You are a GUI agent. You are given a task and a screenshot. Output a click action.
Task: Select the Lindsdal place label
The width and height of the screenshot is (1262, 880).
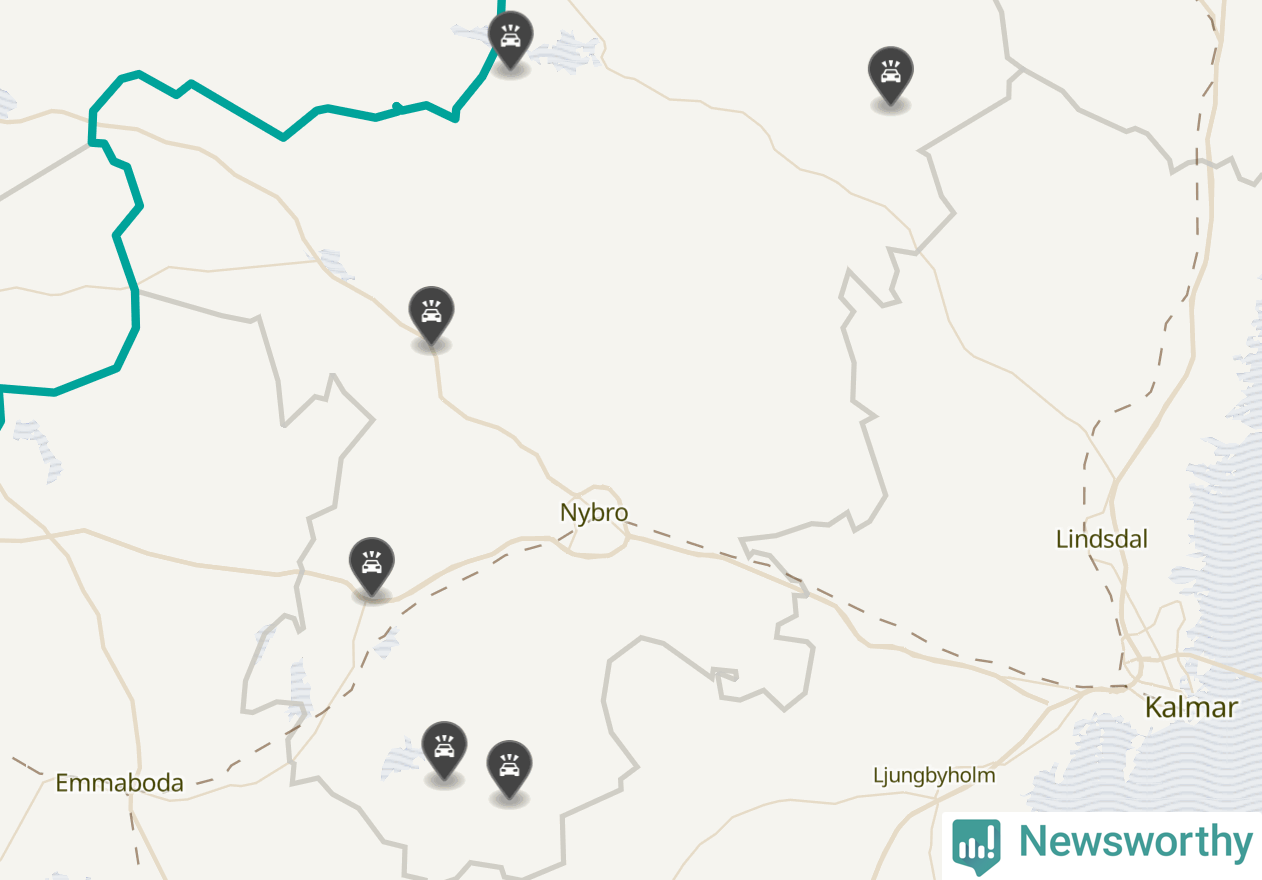click(x=1102, y=539)
